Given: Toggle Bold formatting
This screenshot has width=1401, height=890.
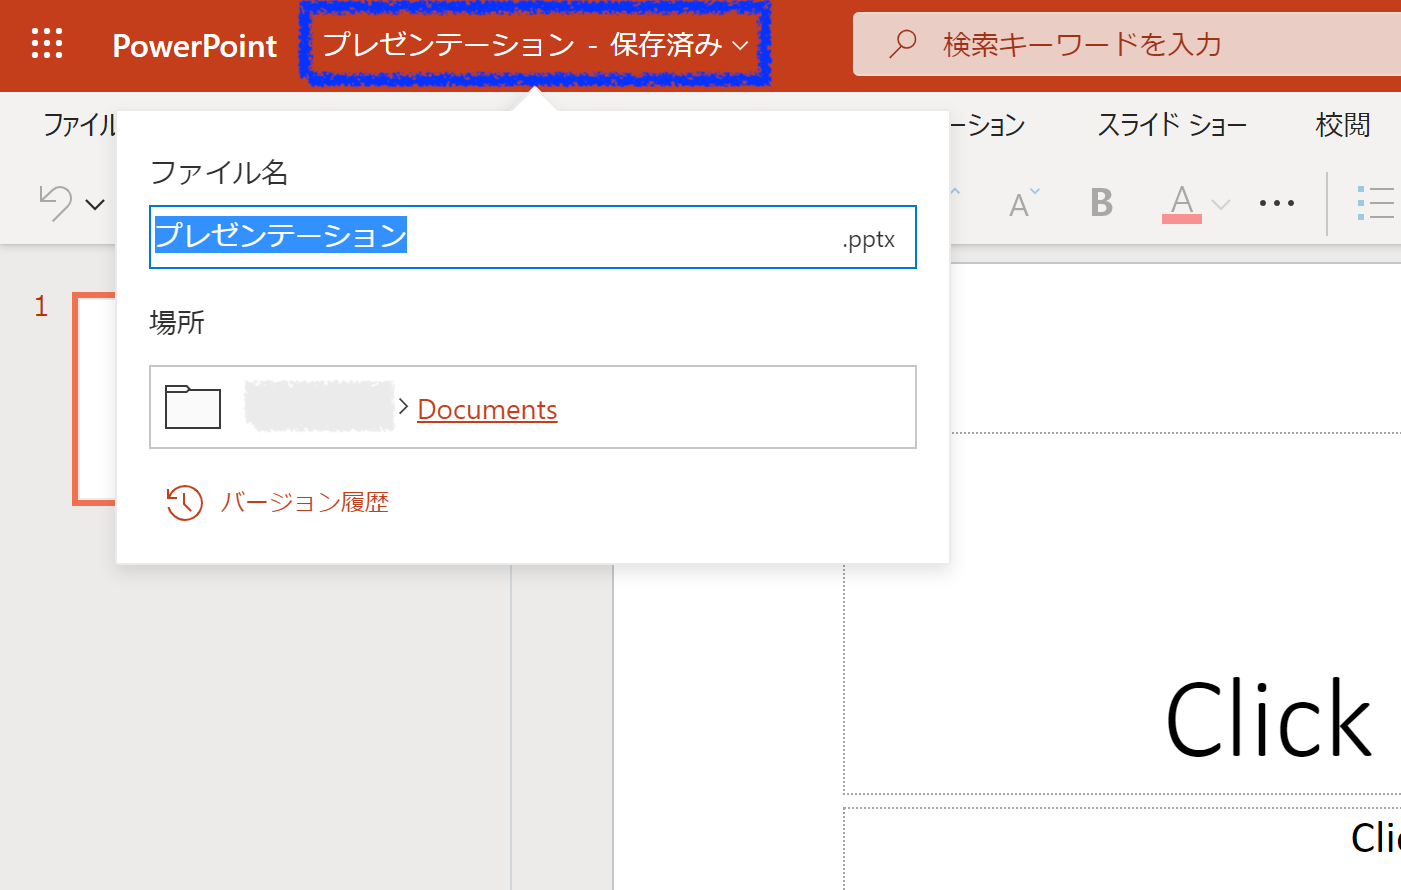Looking at the screenshot, I should click(x=1102, y=203).
